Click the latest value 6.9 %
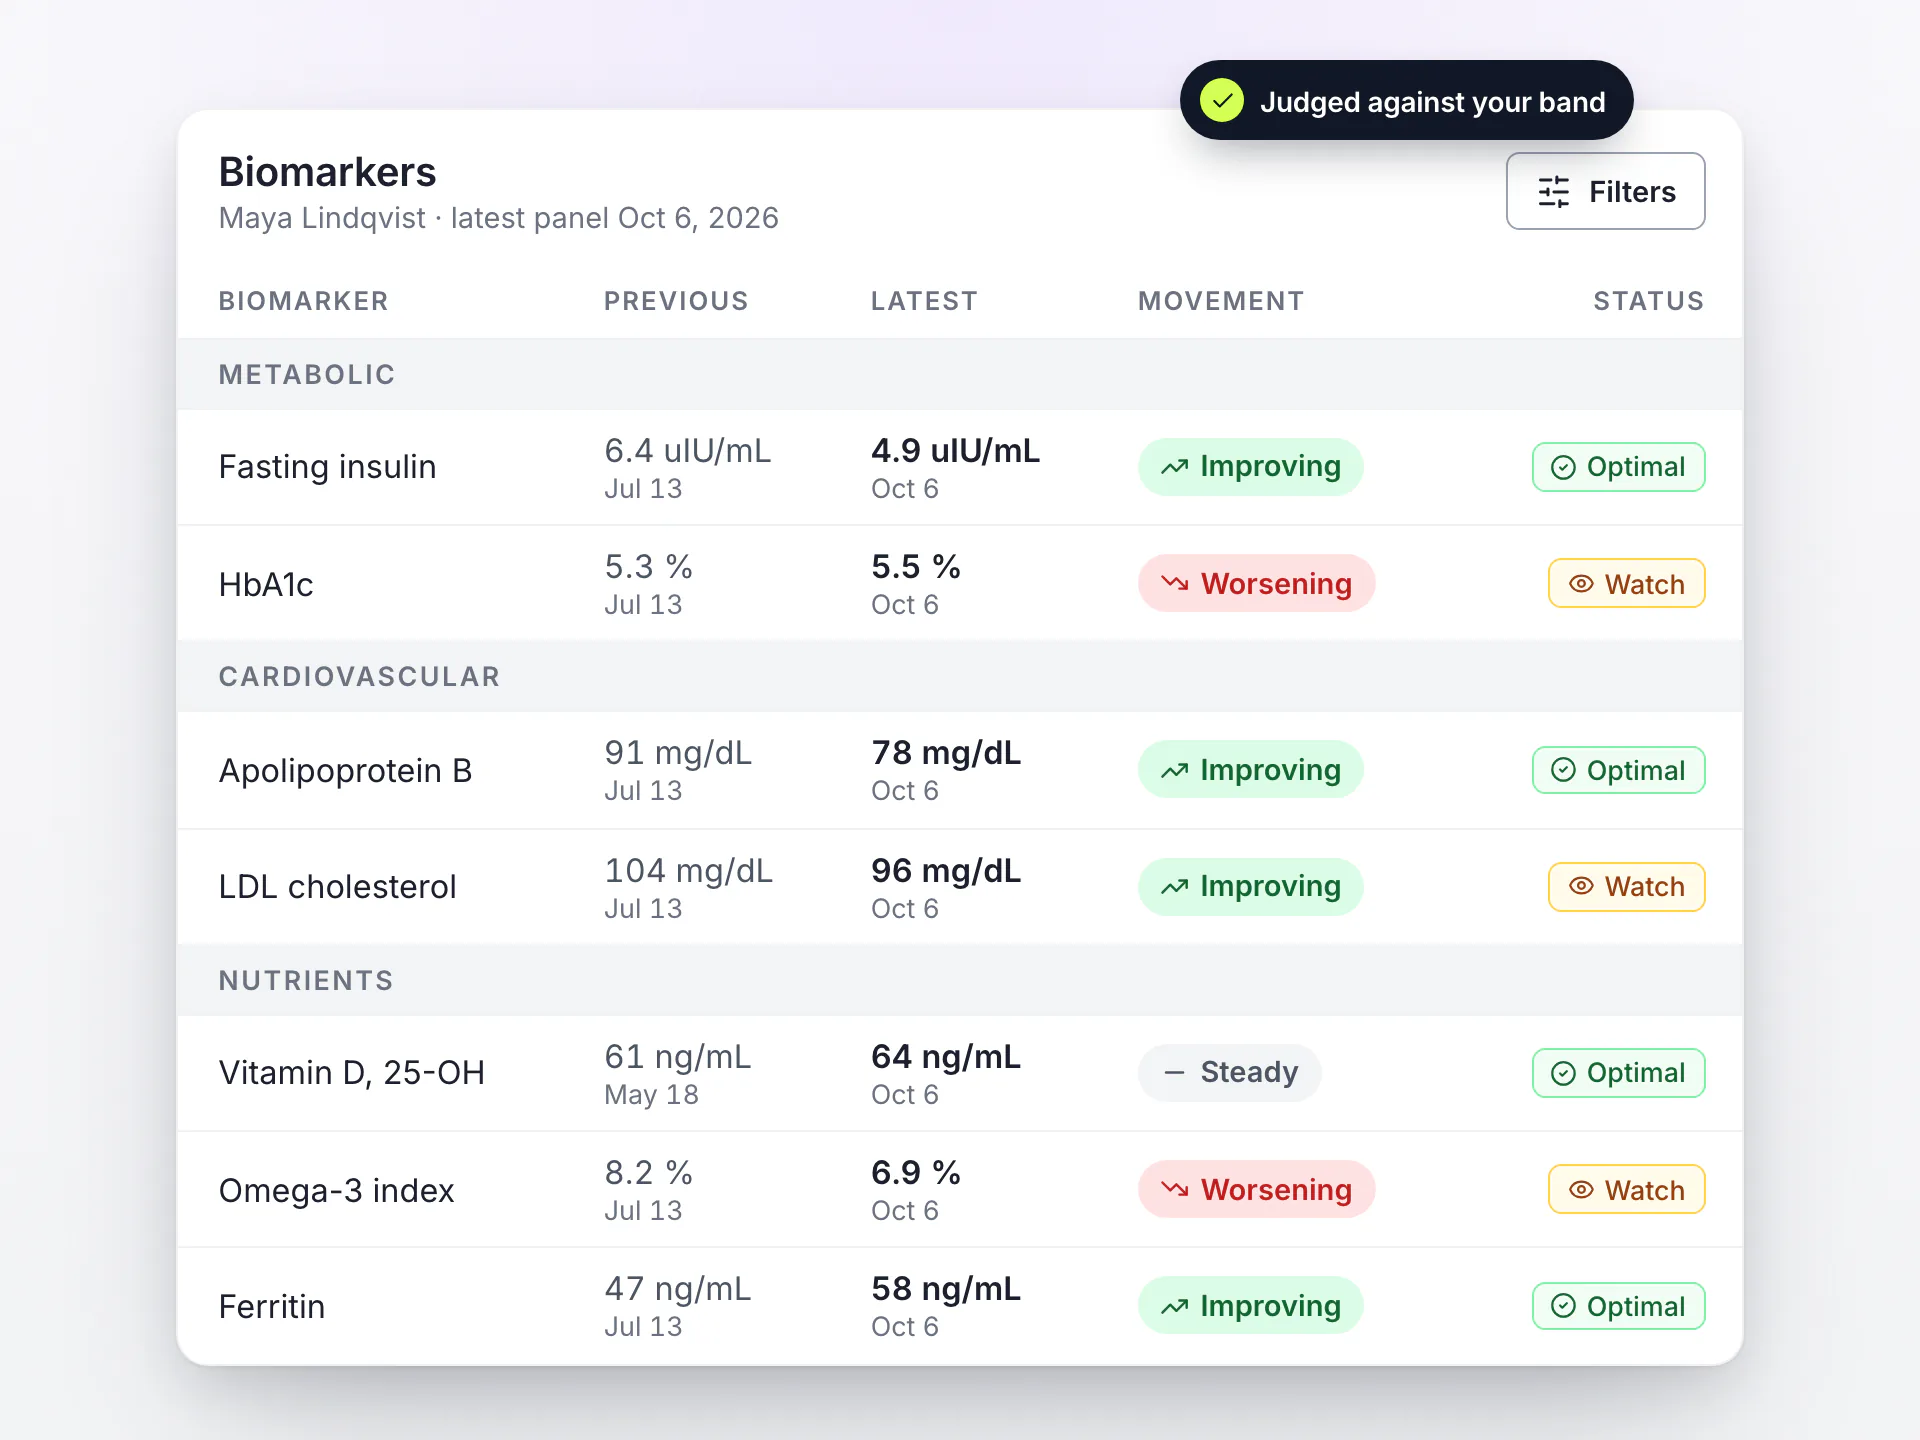 [x=915, y=1173]
